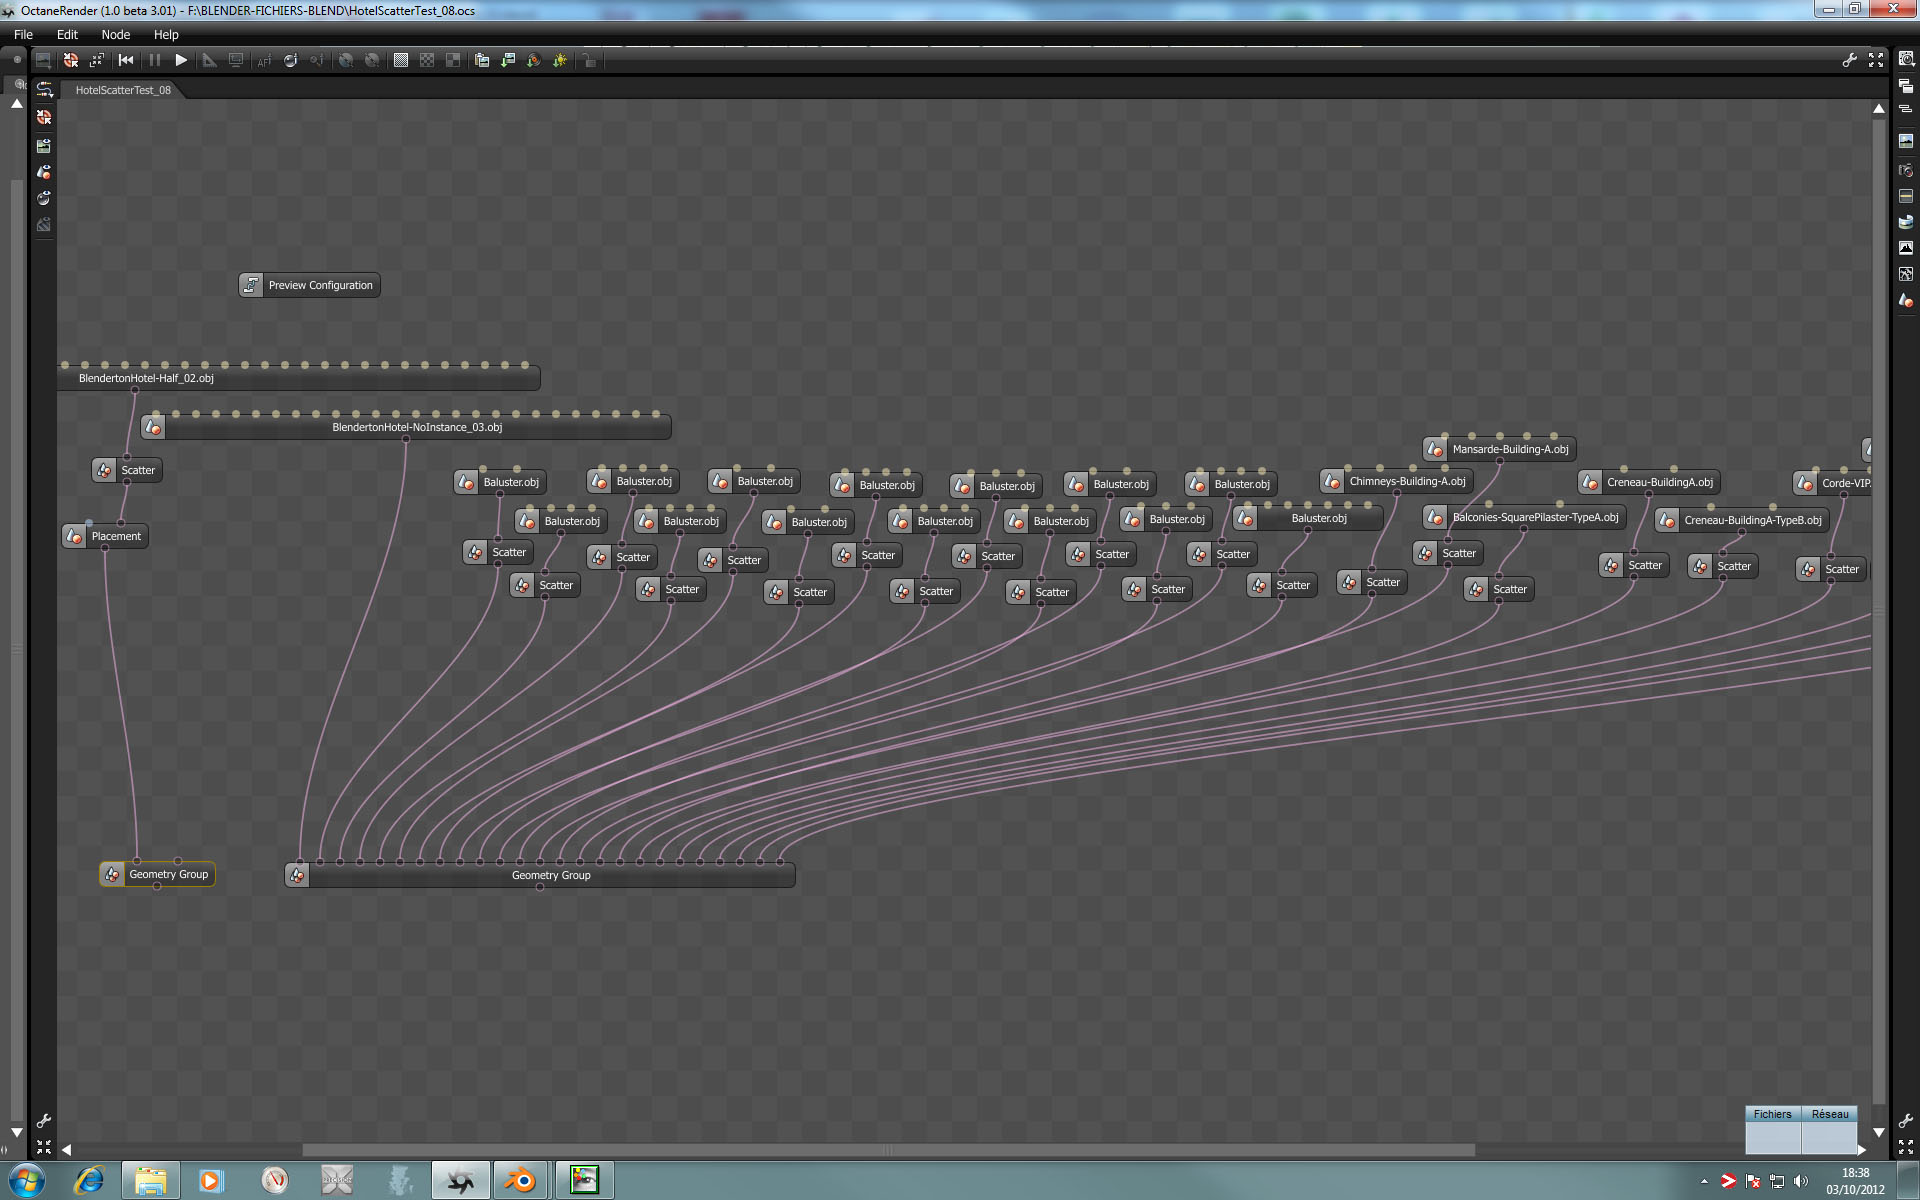Toggle the viewport lock icon in toolbar

point(590,60)
